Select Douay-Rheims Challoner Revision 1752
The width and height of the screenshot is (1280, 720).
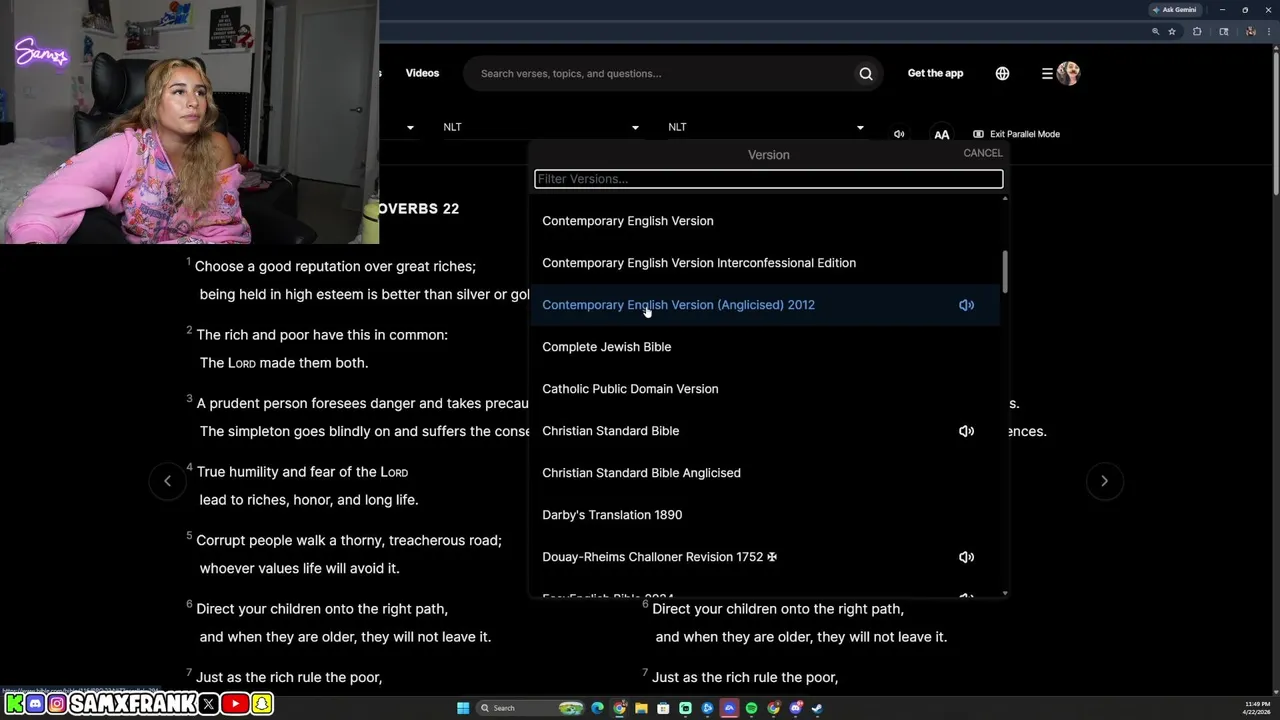[765, 557]
